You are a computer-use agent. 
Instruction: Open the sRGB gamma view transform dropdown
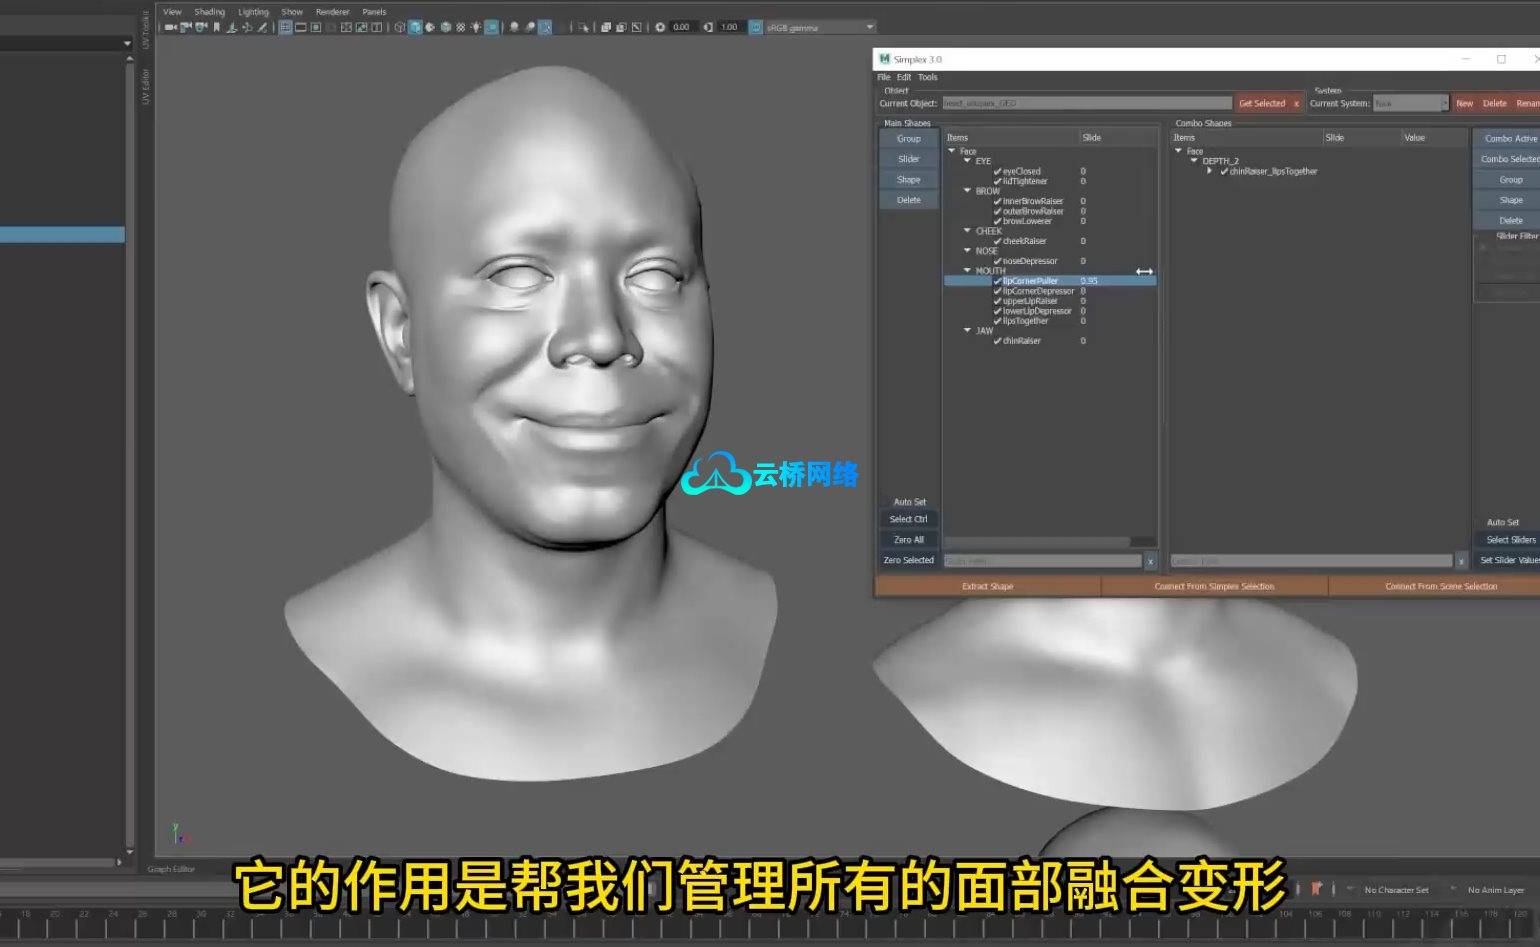click(x=869, y=27)
